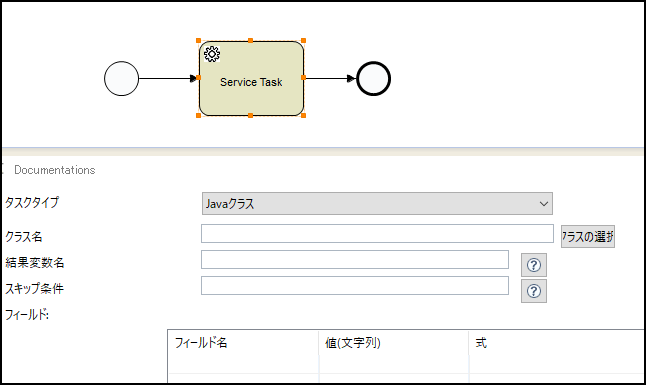Click top-left orange resize handle of task
The height and width of the screenshot is (385, 646).
click(x=199, y=40)
